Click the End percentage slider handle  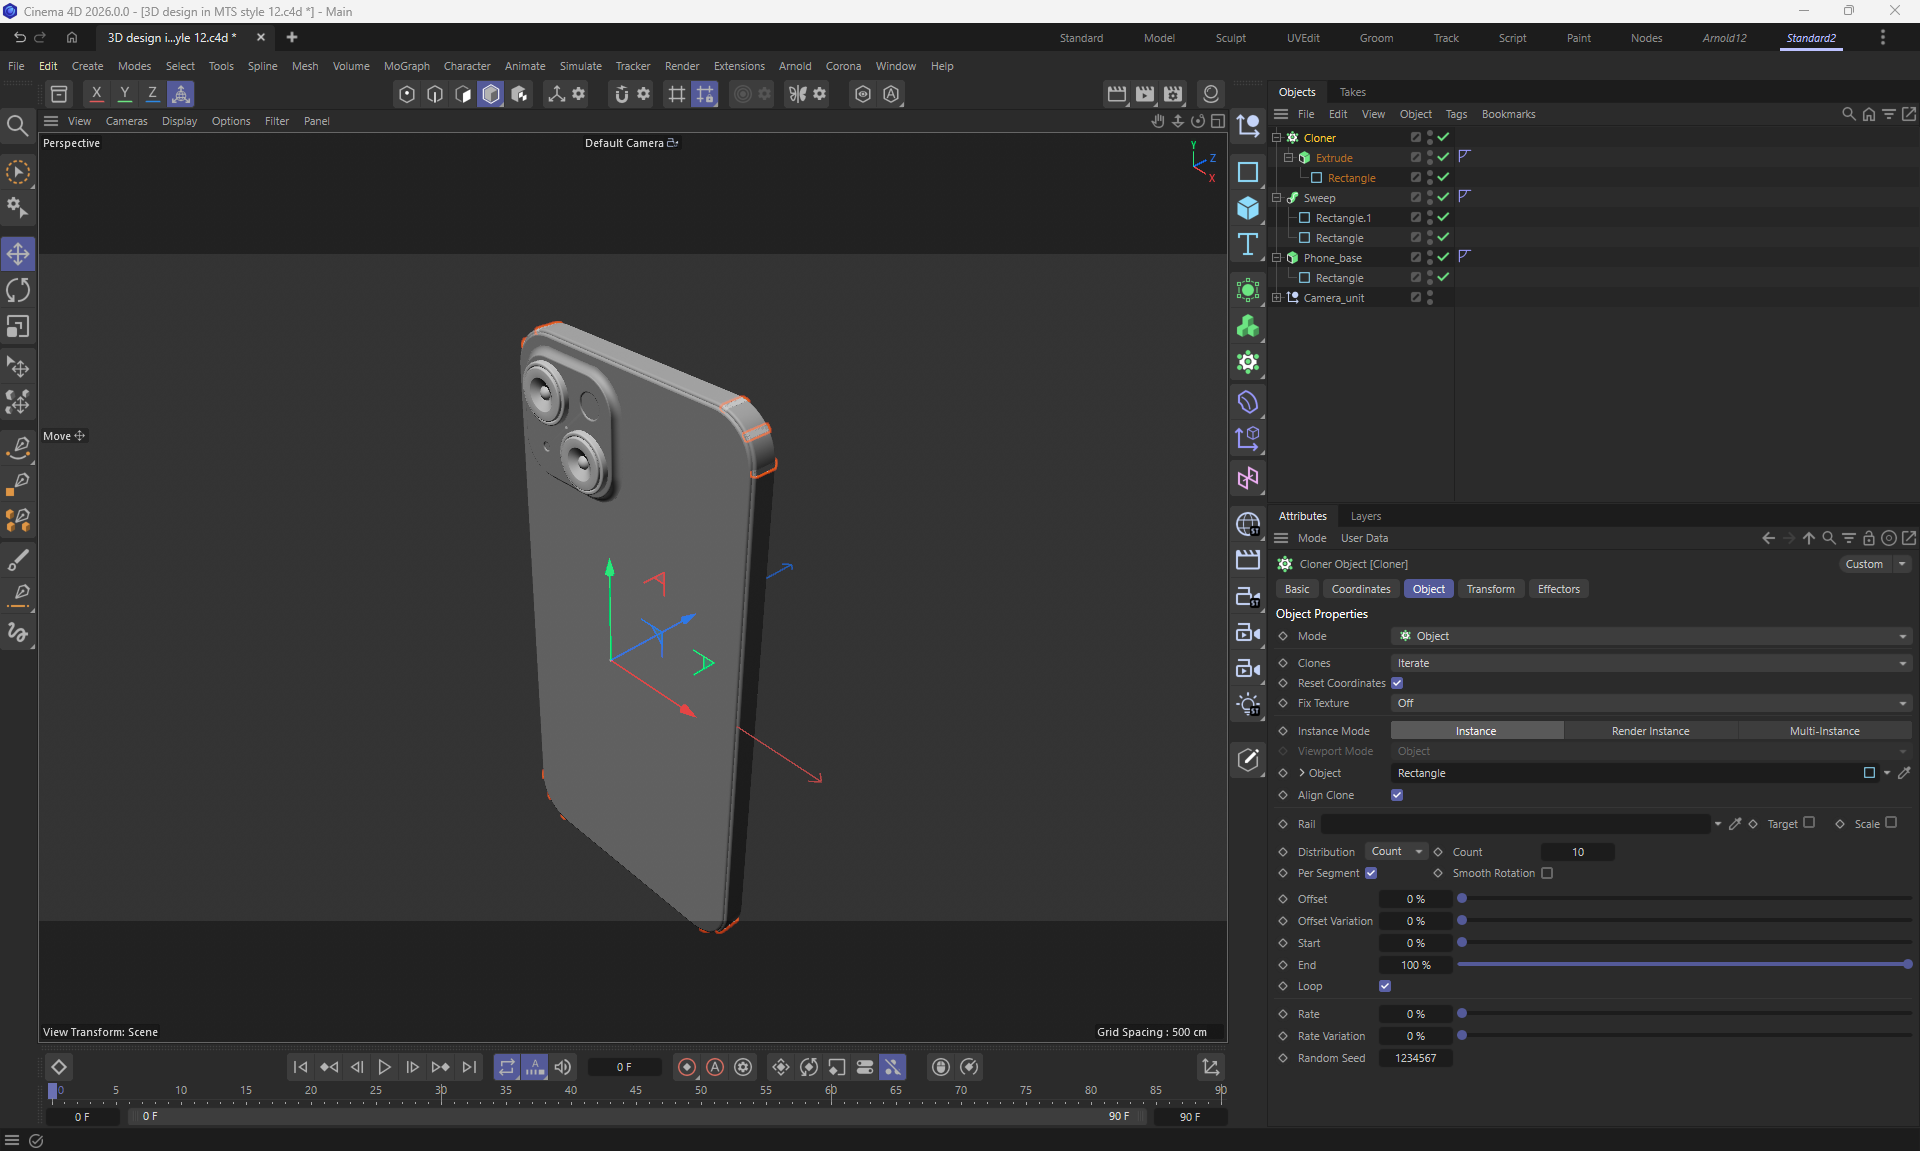click(1908, 965)
